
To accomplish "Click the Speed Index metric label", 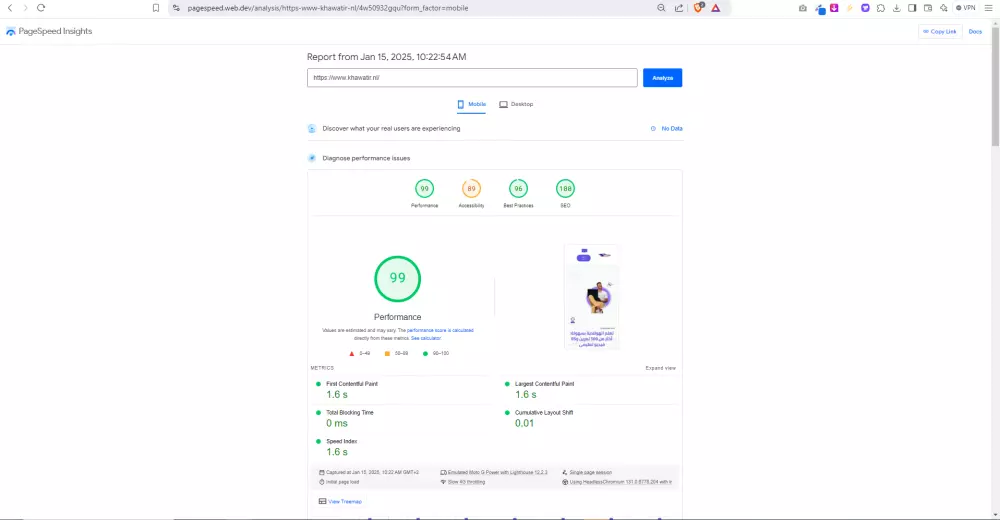I will tap(342, 442).
